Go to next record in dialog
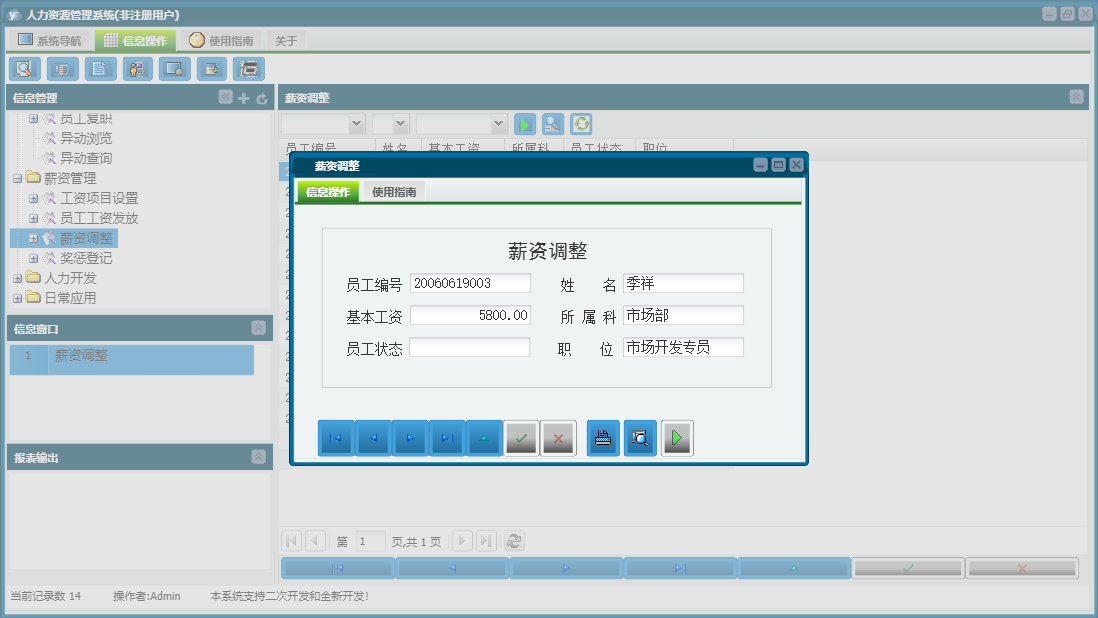1098x618 pixels. coord(410,438)
